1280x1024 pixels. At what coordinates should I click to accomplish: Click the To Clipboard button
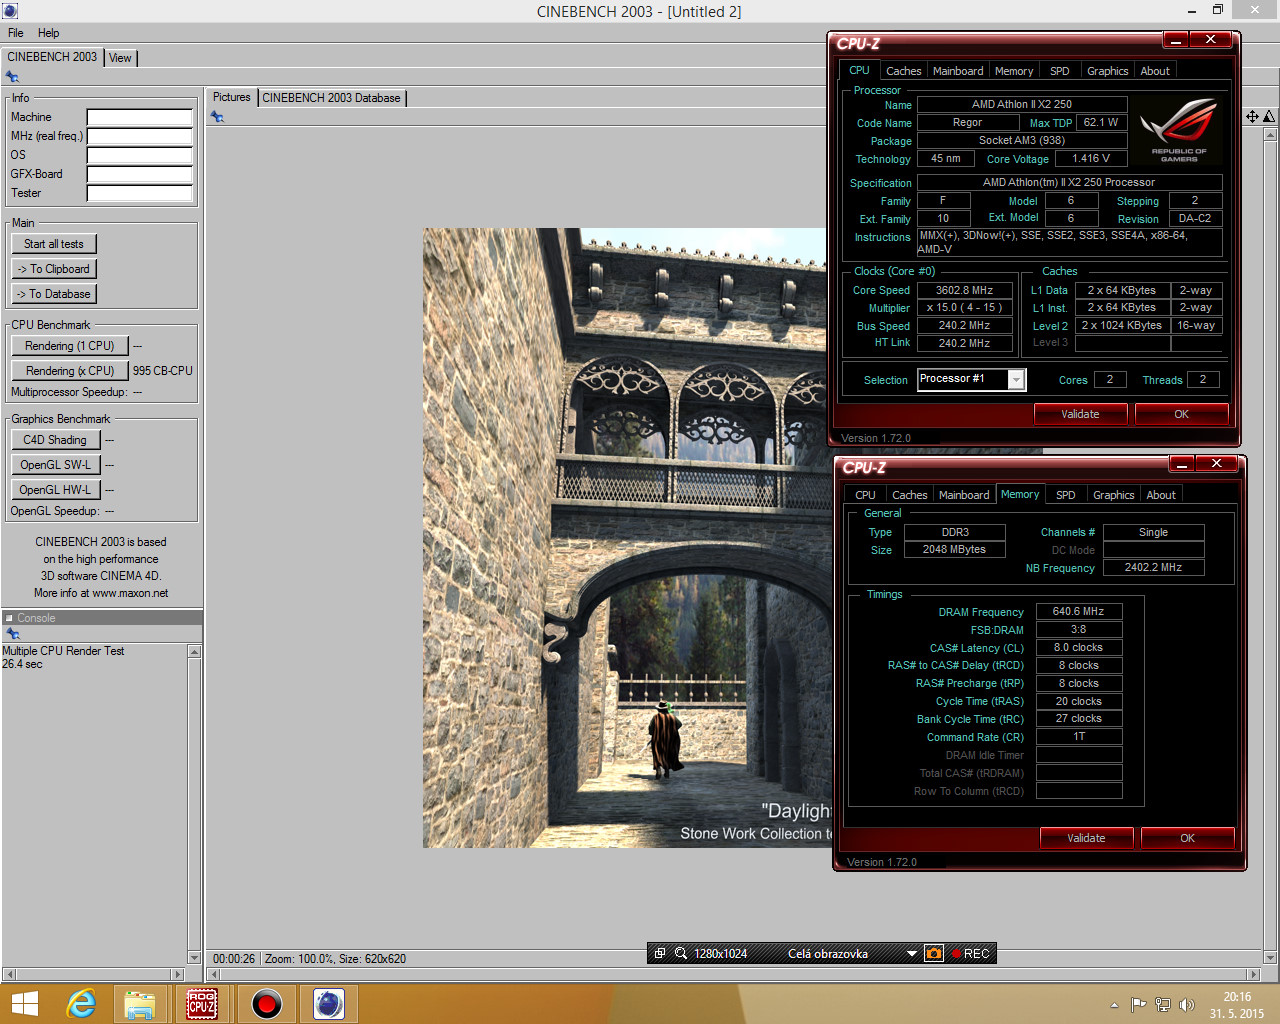pyautogui.click(x=54, y=269)
